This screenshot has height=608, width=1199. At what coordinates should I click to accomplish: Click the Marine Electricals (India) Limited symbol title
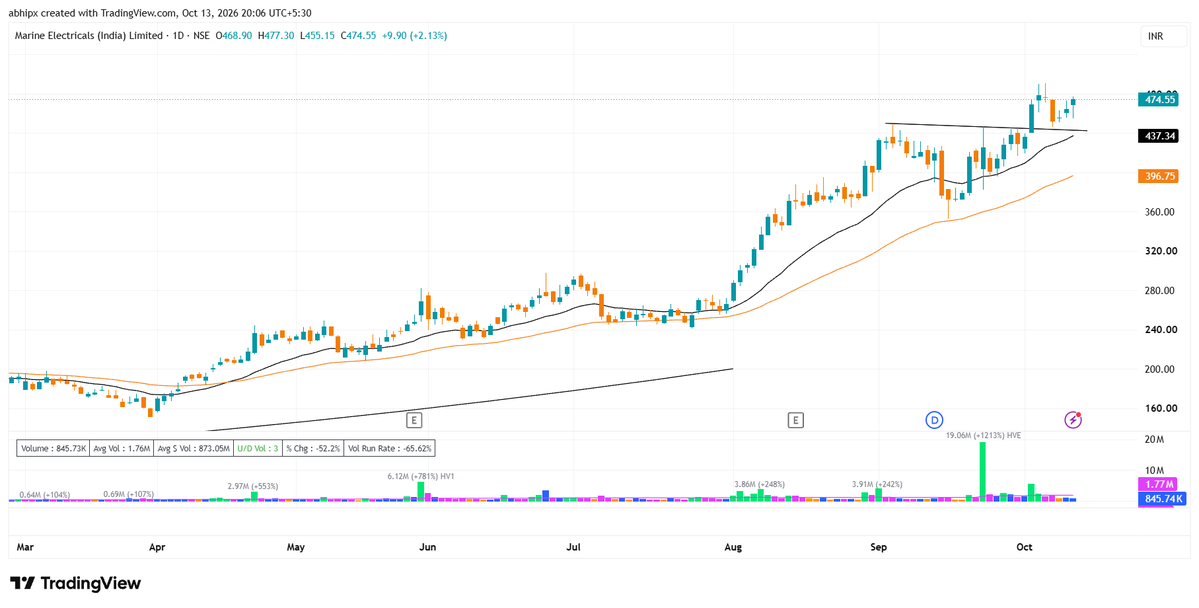(x=89, y=35)
